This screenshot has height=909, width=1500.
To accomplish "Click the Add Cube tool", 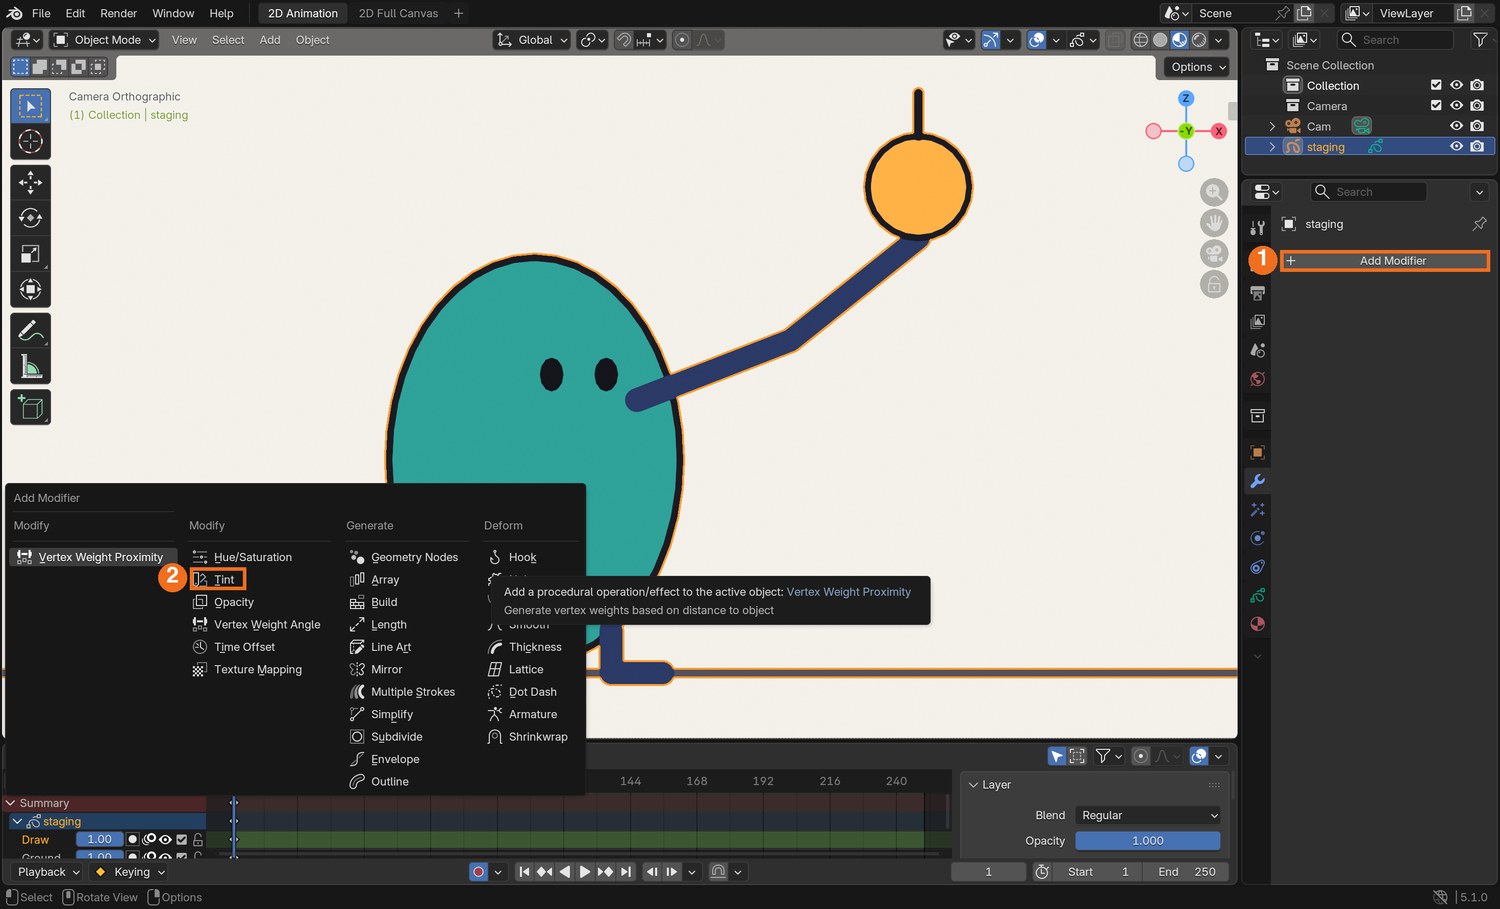I will (30, 407).
